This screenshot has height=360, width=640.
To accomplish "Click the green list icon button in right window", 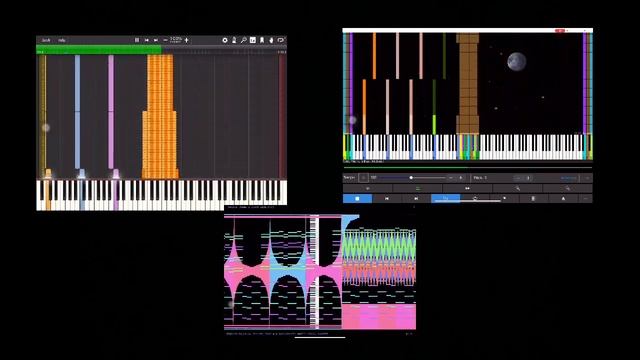I will (x=418, y=188).
